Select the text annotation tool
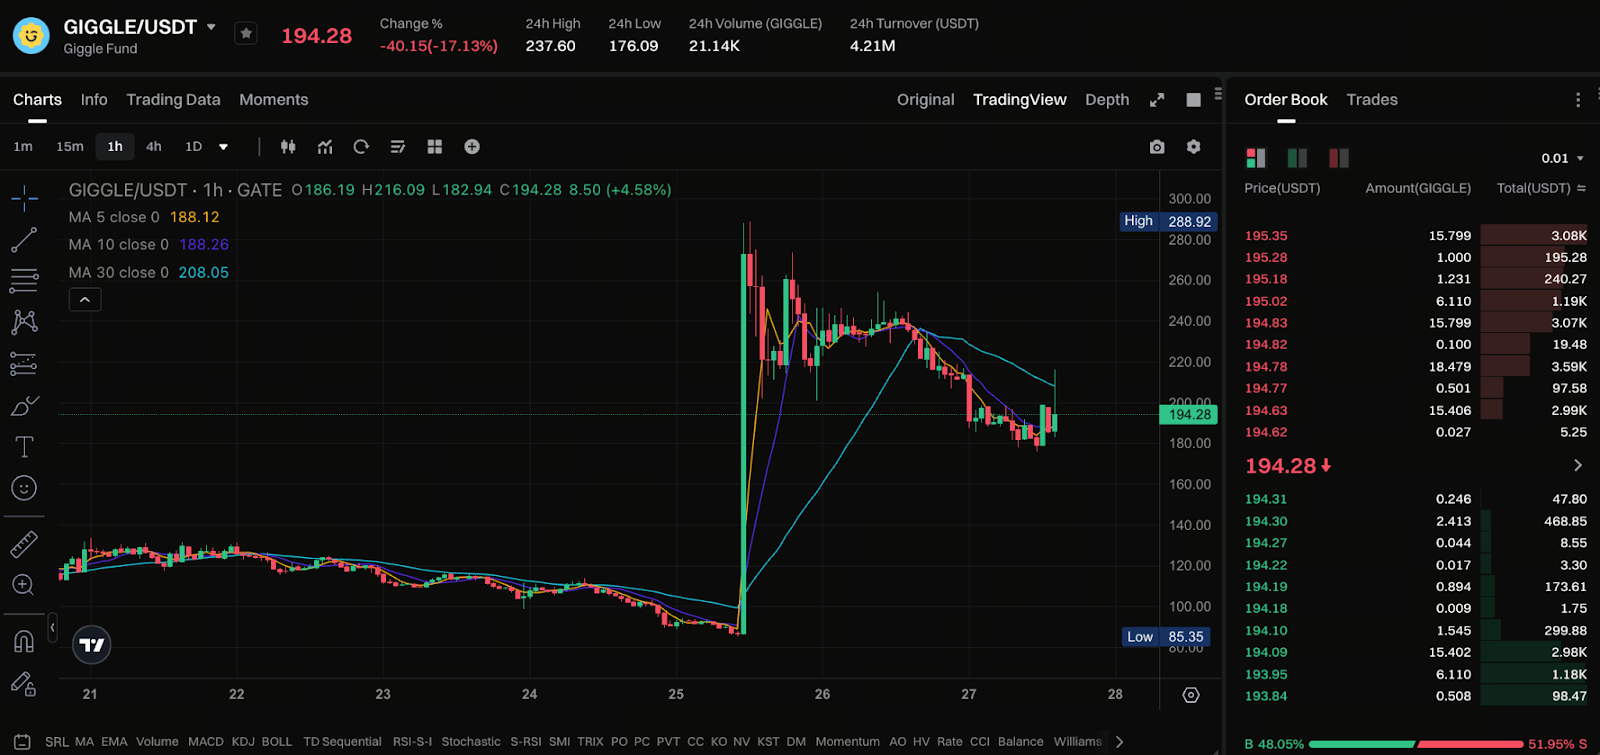This screenshot has height=755, width=1600. pyautogui.click(x=24, y=447)
